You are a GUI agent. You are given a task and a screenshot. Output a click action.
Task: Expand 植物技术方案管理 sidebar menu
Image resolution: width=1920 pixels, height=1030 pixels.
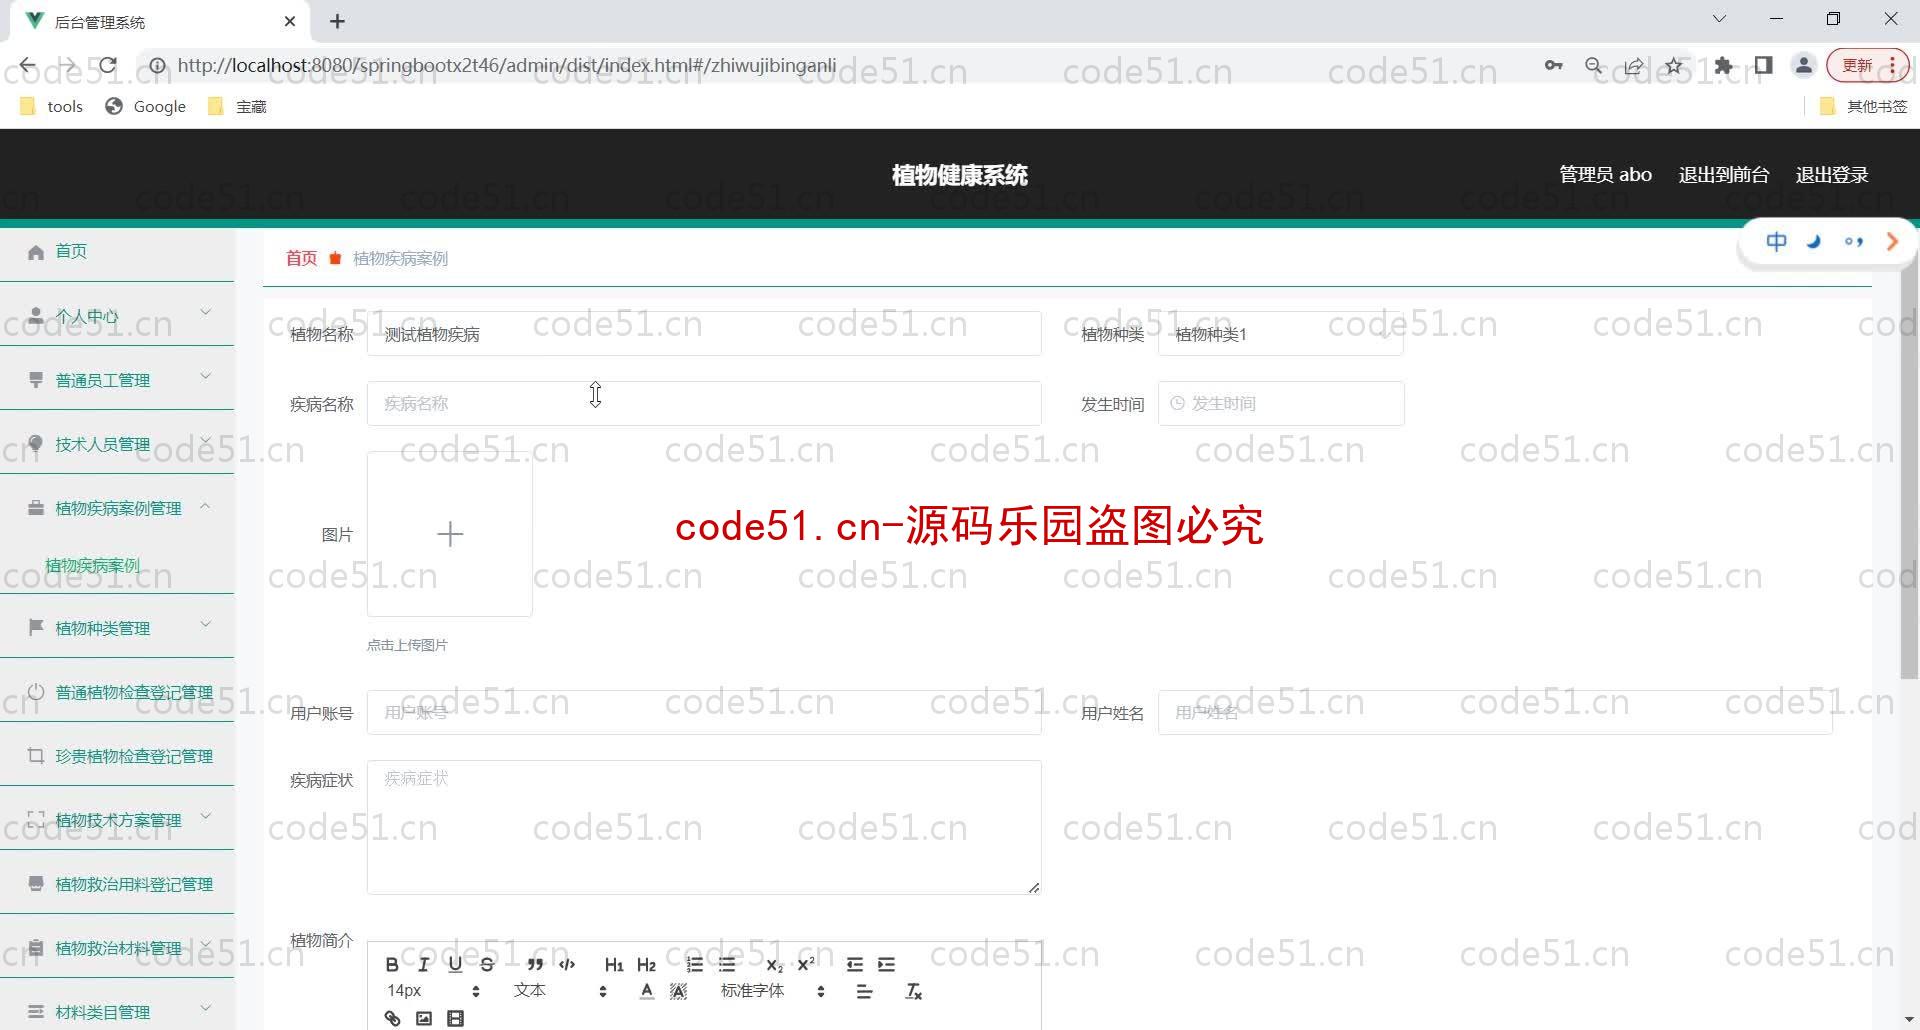117,820
